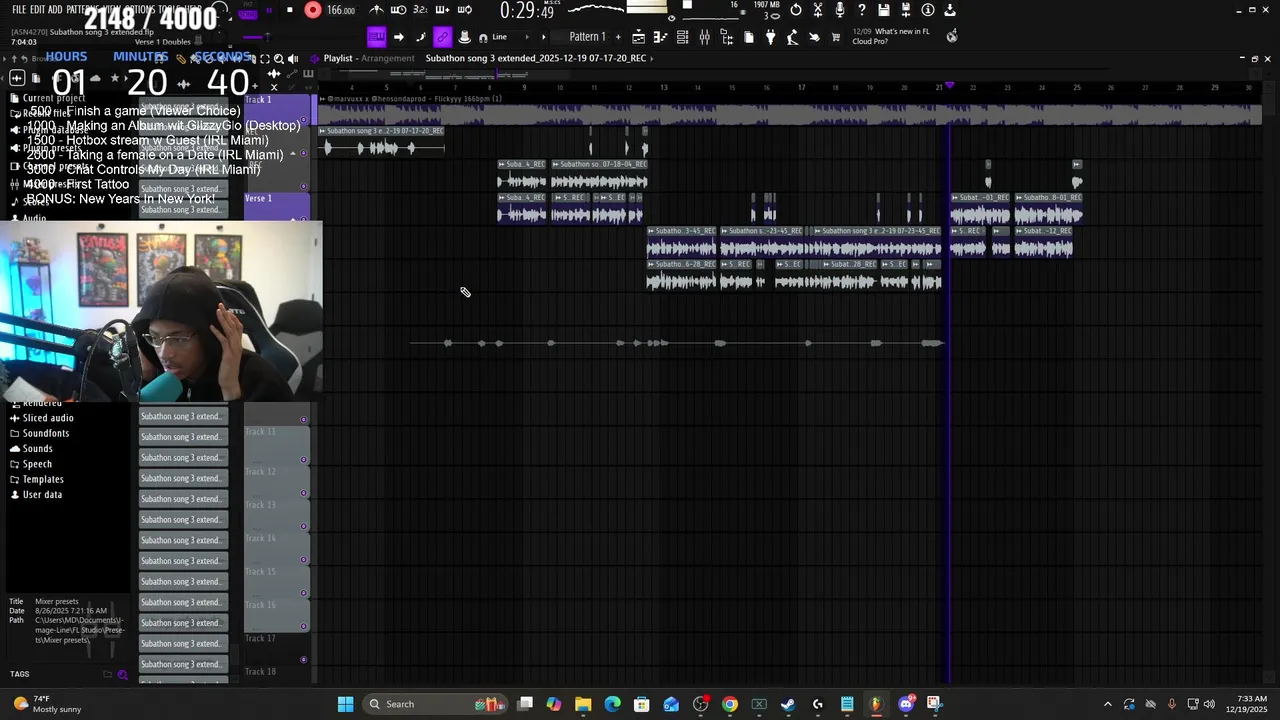Click the export render download icon

(950, 10)
